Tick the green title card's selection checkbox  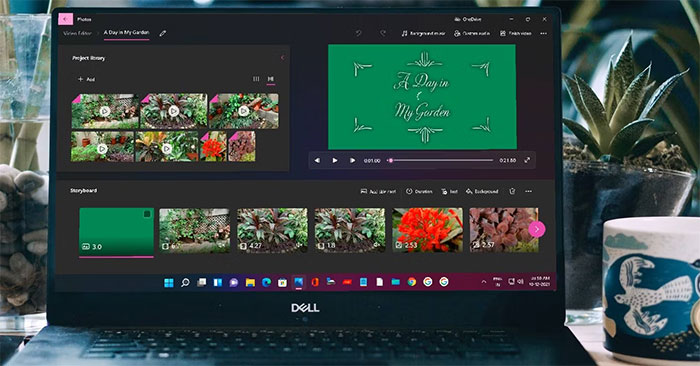tap(146, 215)
